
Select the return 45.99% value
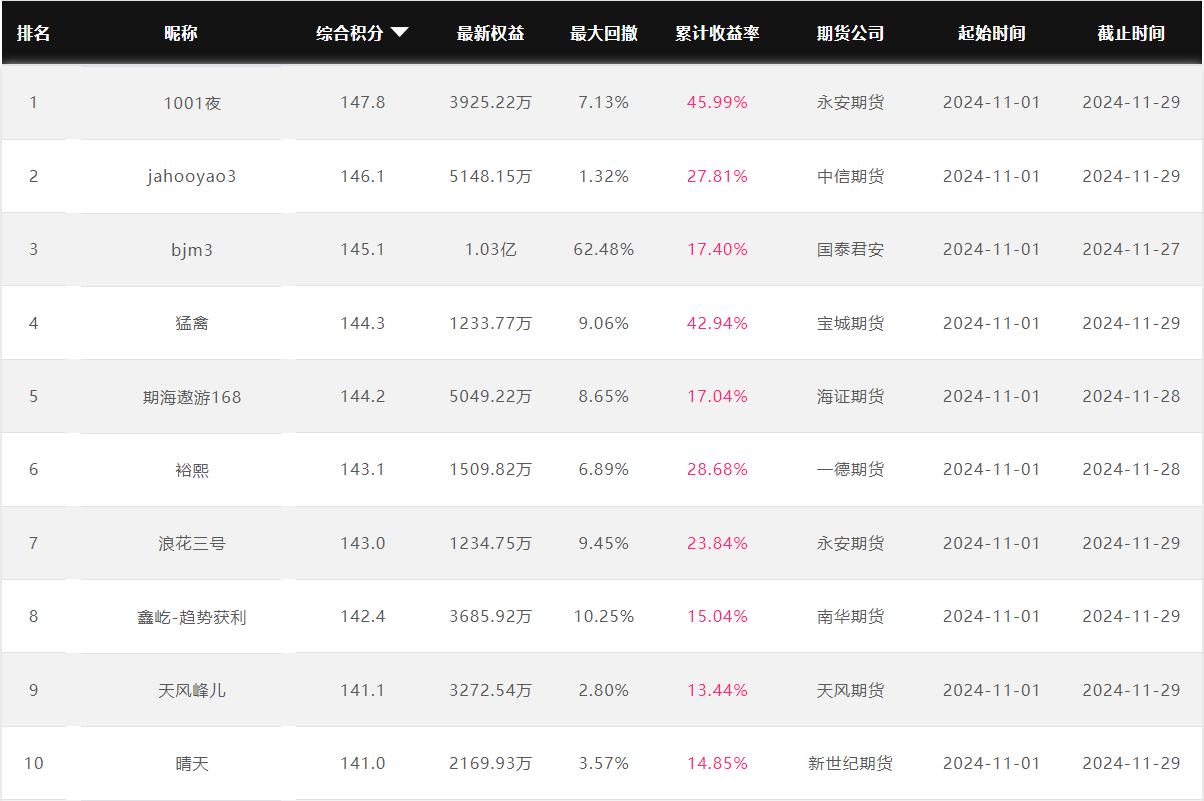click(x=717, y=102)
